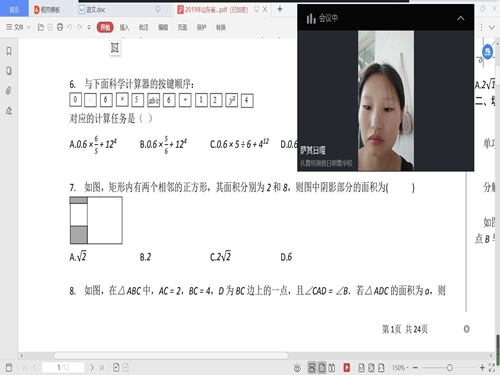Start the red slideshow play icon
Screen dimensions: 500x375
(347, 368)
